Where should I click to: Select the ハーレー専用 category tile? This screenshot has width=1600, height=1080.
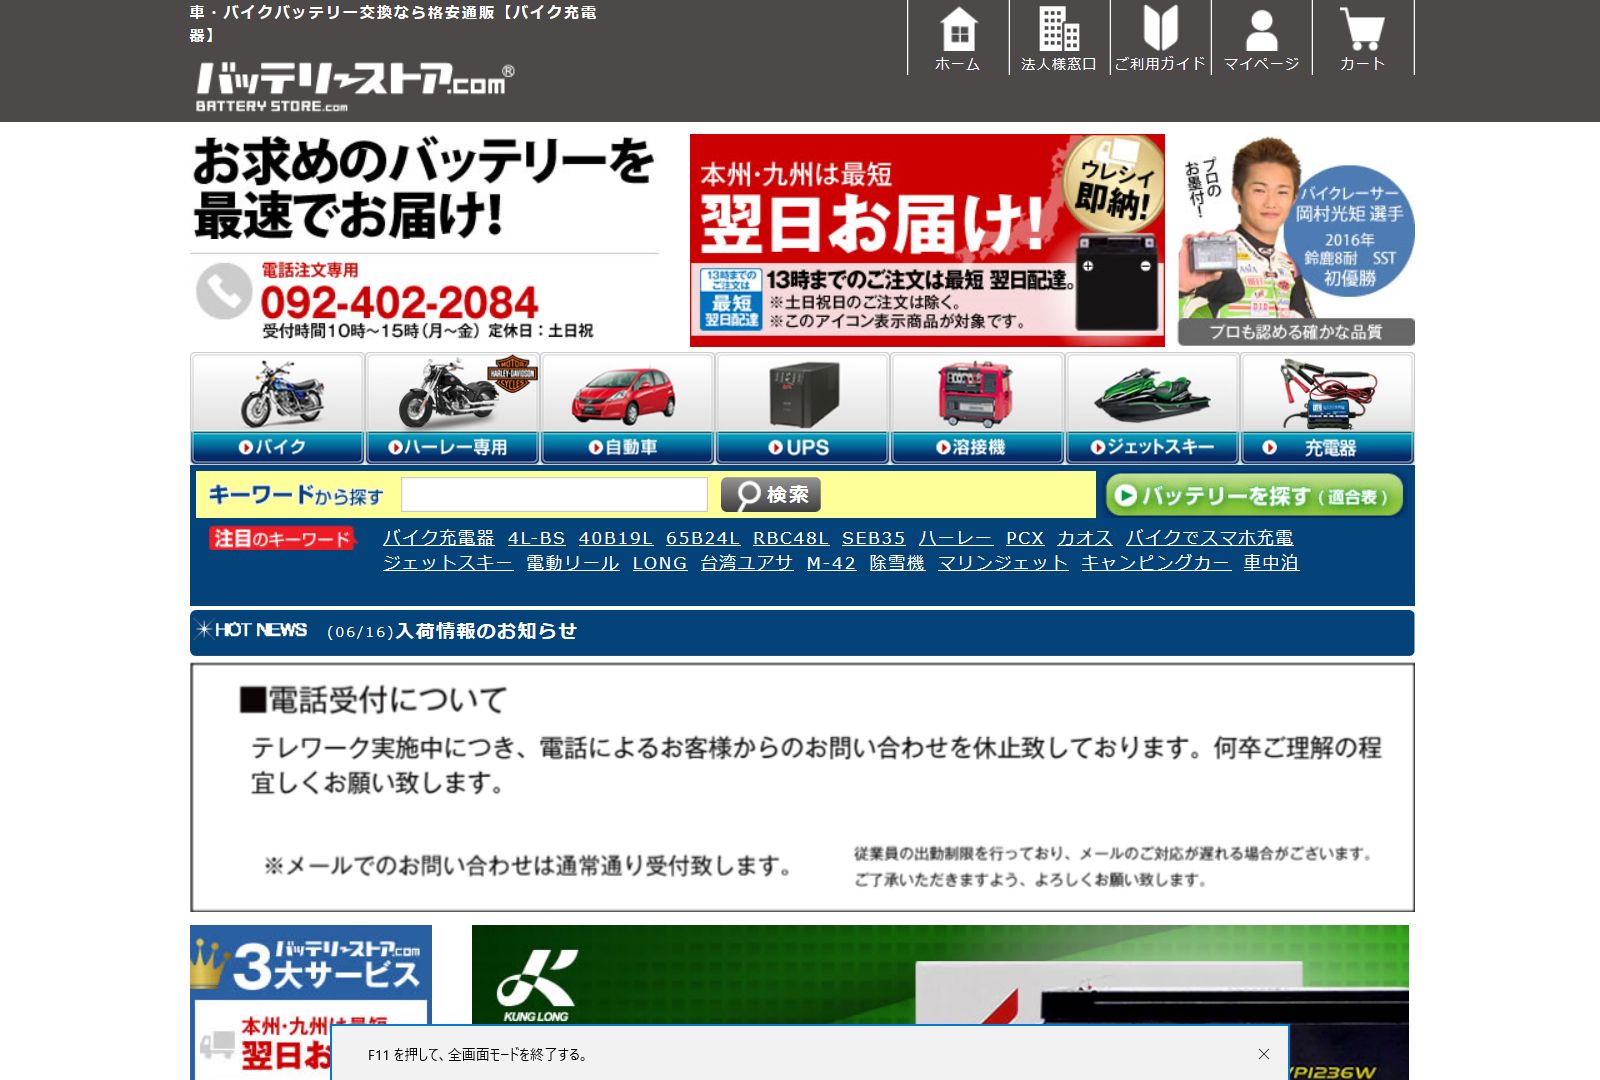452,408
